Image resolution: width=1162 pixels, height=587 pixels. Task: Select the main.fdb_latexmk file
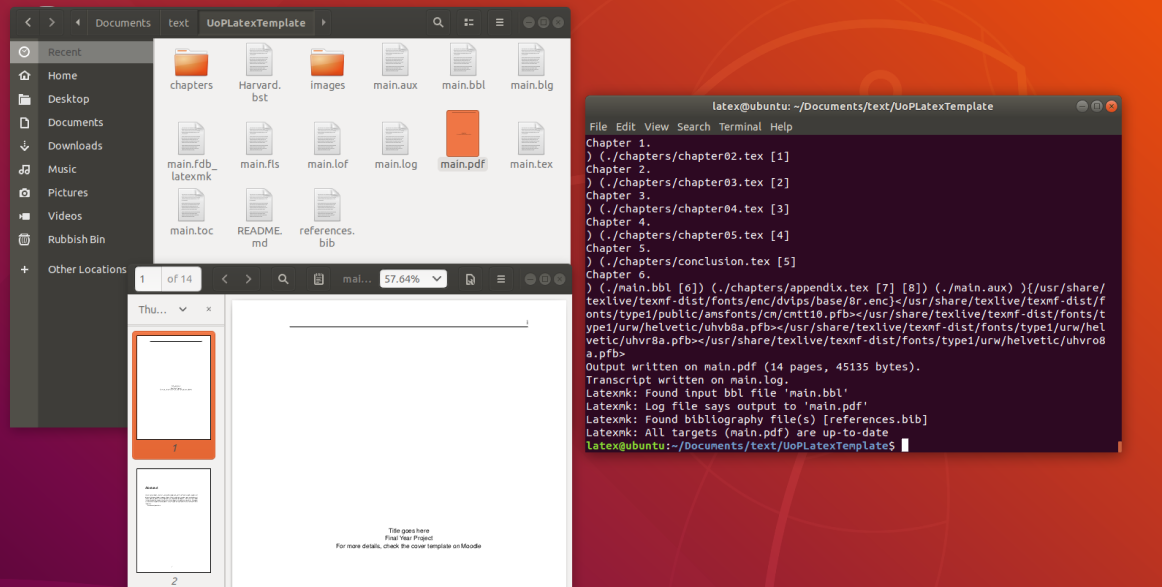pyautogui.click(x=191, y=152)
